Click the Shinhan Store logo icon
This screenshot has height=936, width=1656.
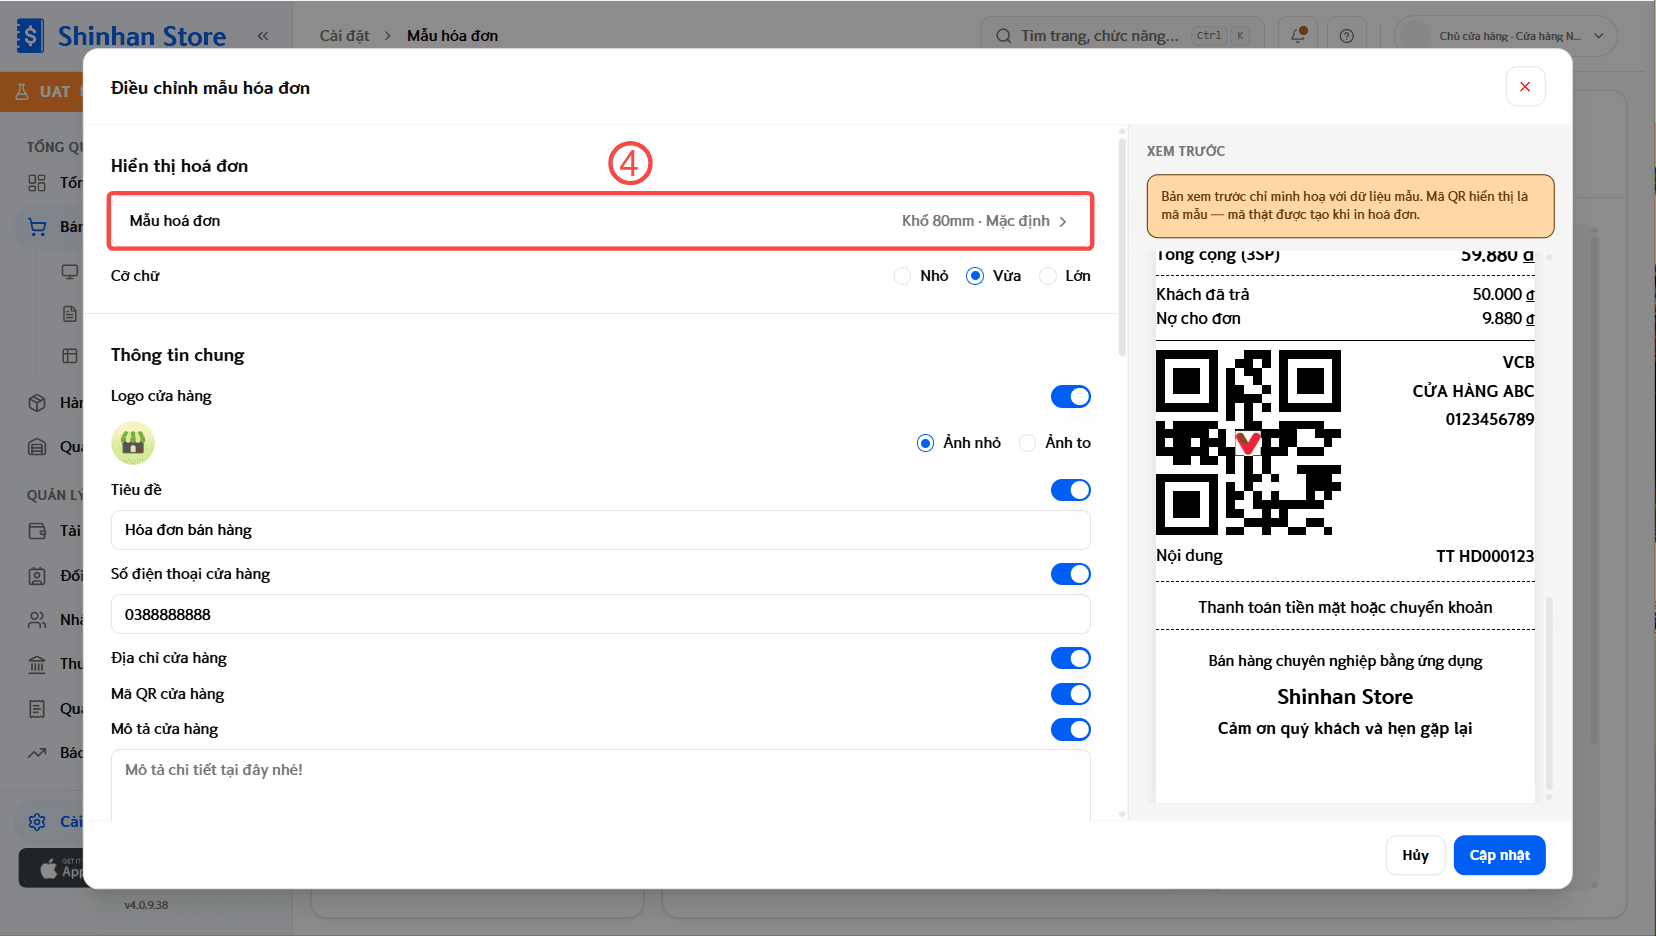click(x=30, y=36)
